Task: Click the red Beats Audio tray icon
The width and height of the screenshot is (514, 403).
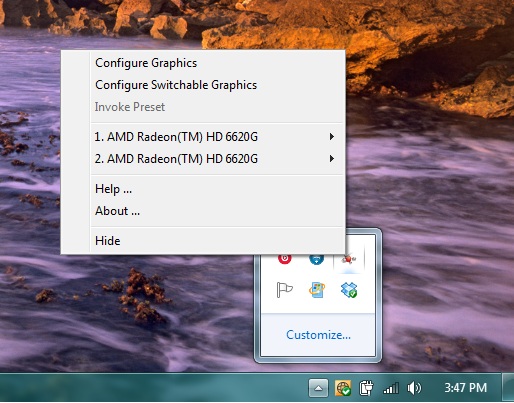Action: (x=284, y=259)
